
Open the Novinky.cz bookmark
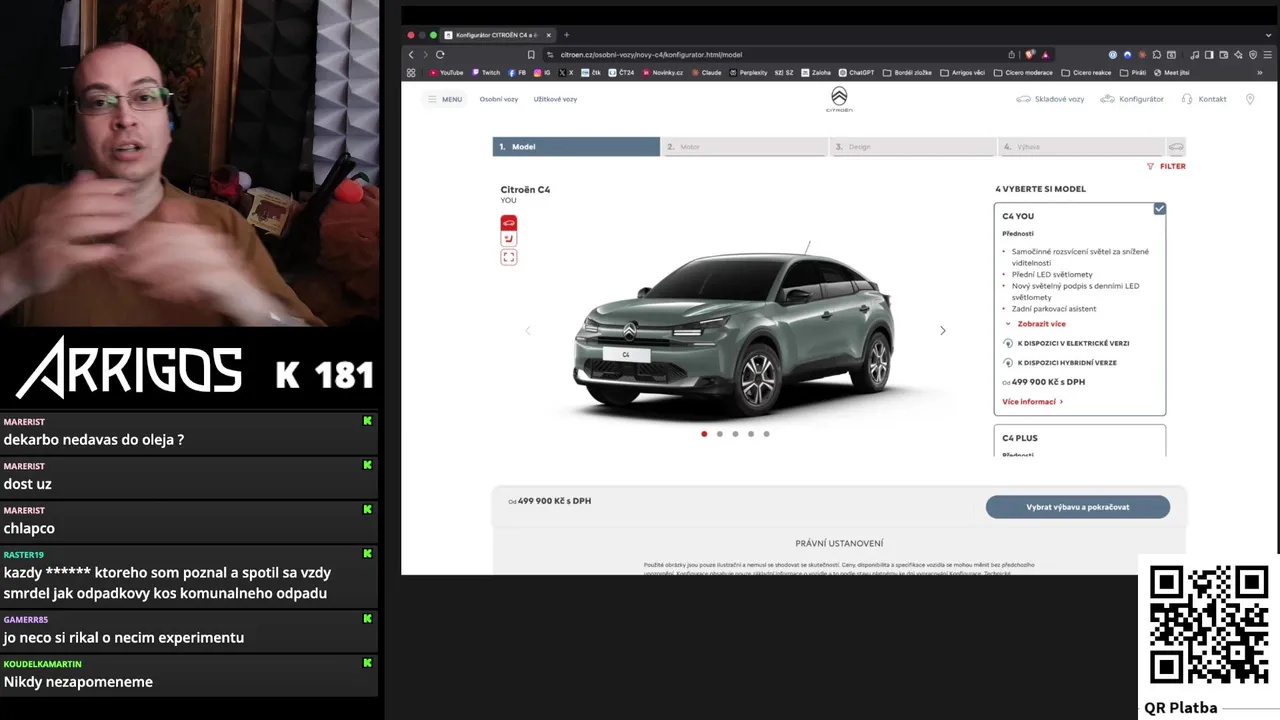tap(663, 72)
